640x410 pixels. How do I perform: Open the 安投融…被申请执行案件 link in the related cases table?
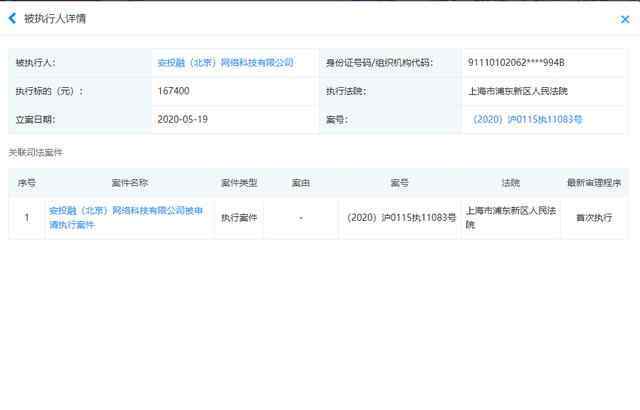(x=126, y=217)
